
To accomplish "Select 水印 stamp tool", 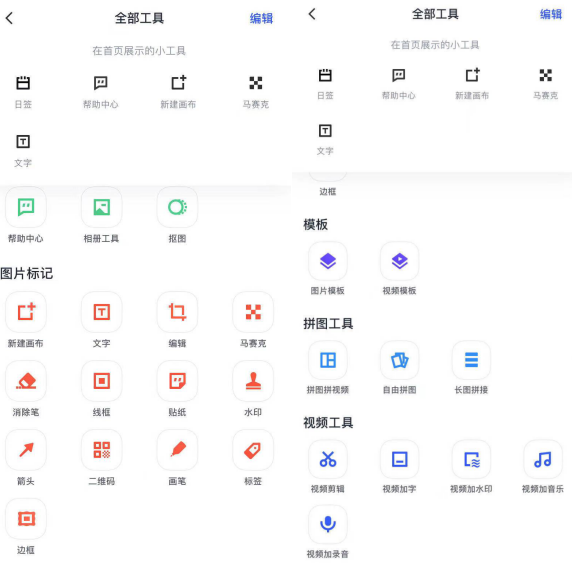I will [253, 381].
